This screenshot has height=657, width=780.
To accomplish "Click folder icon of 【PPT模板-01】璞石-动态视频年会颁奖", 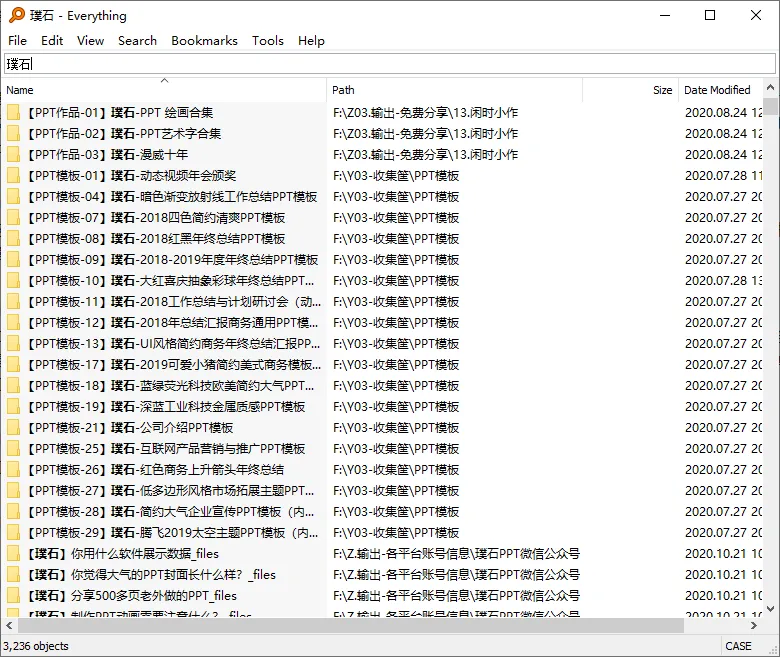I will coord(13,176).
